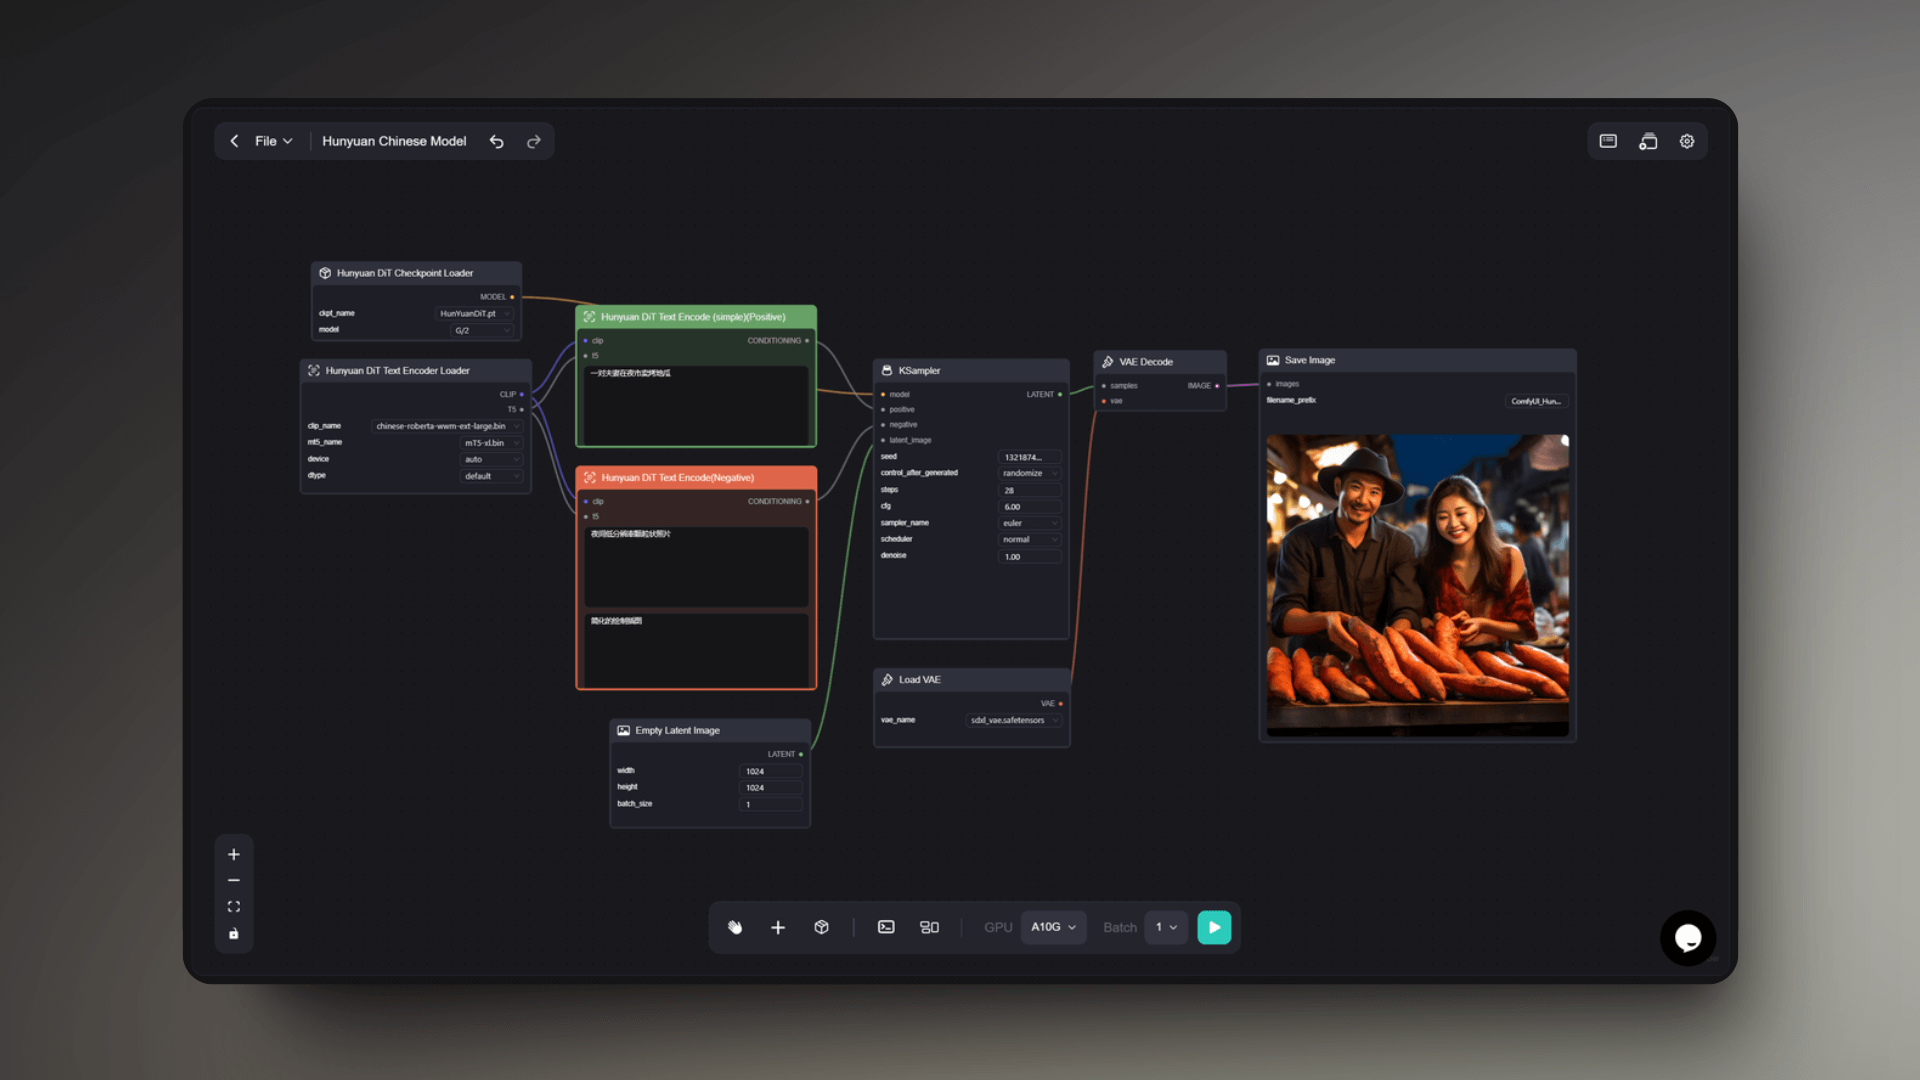Click the fit-to-screen view icon

[234, 907]
